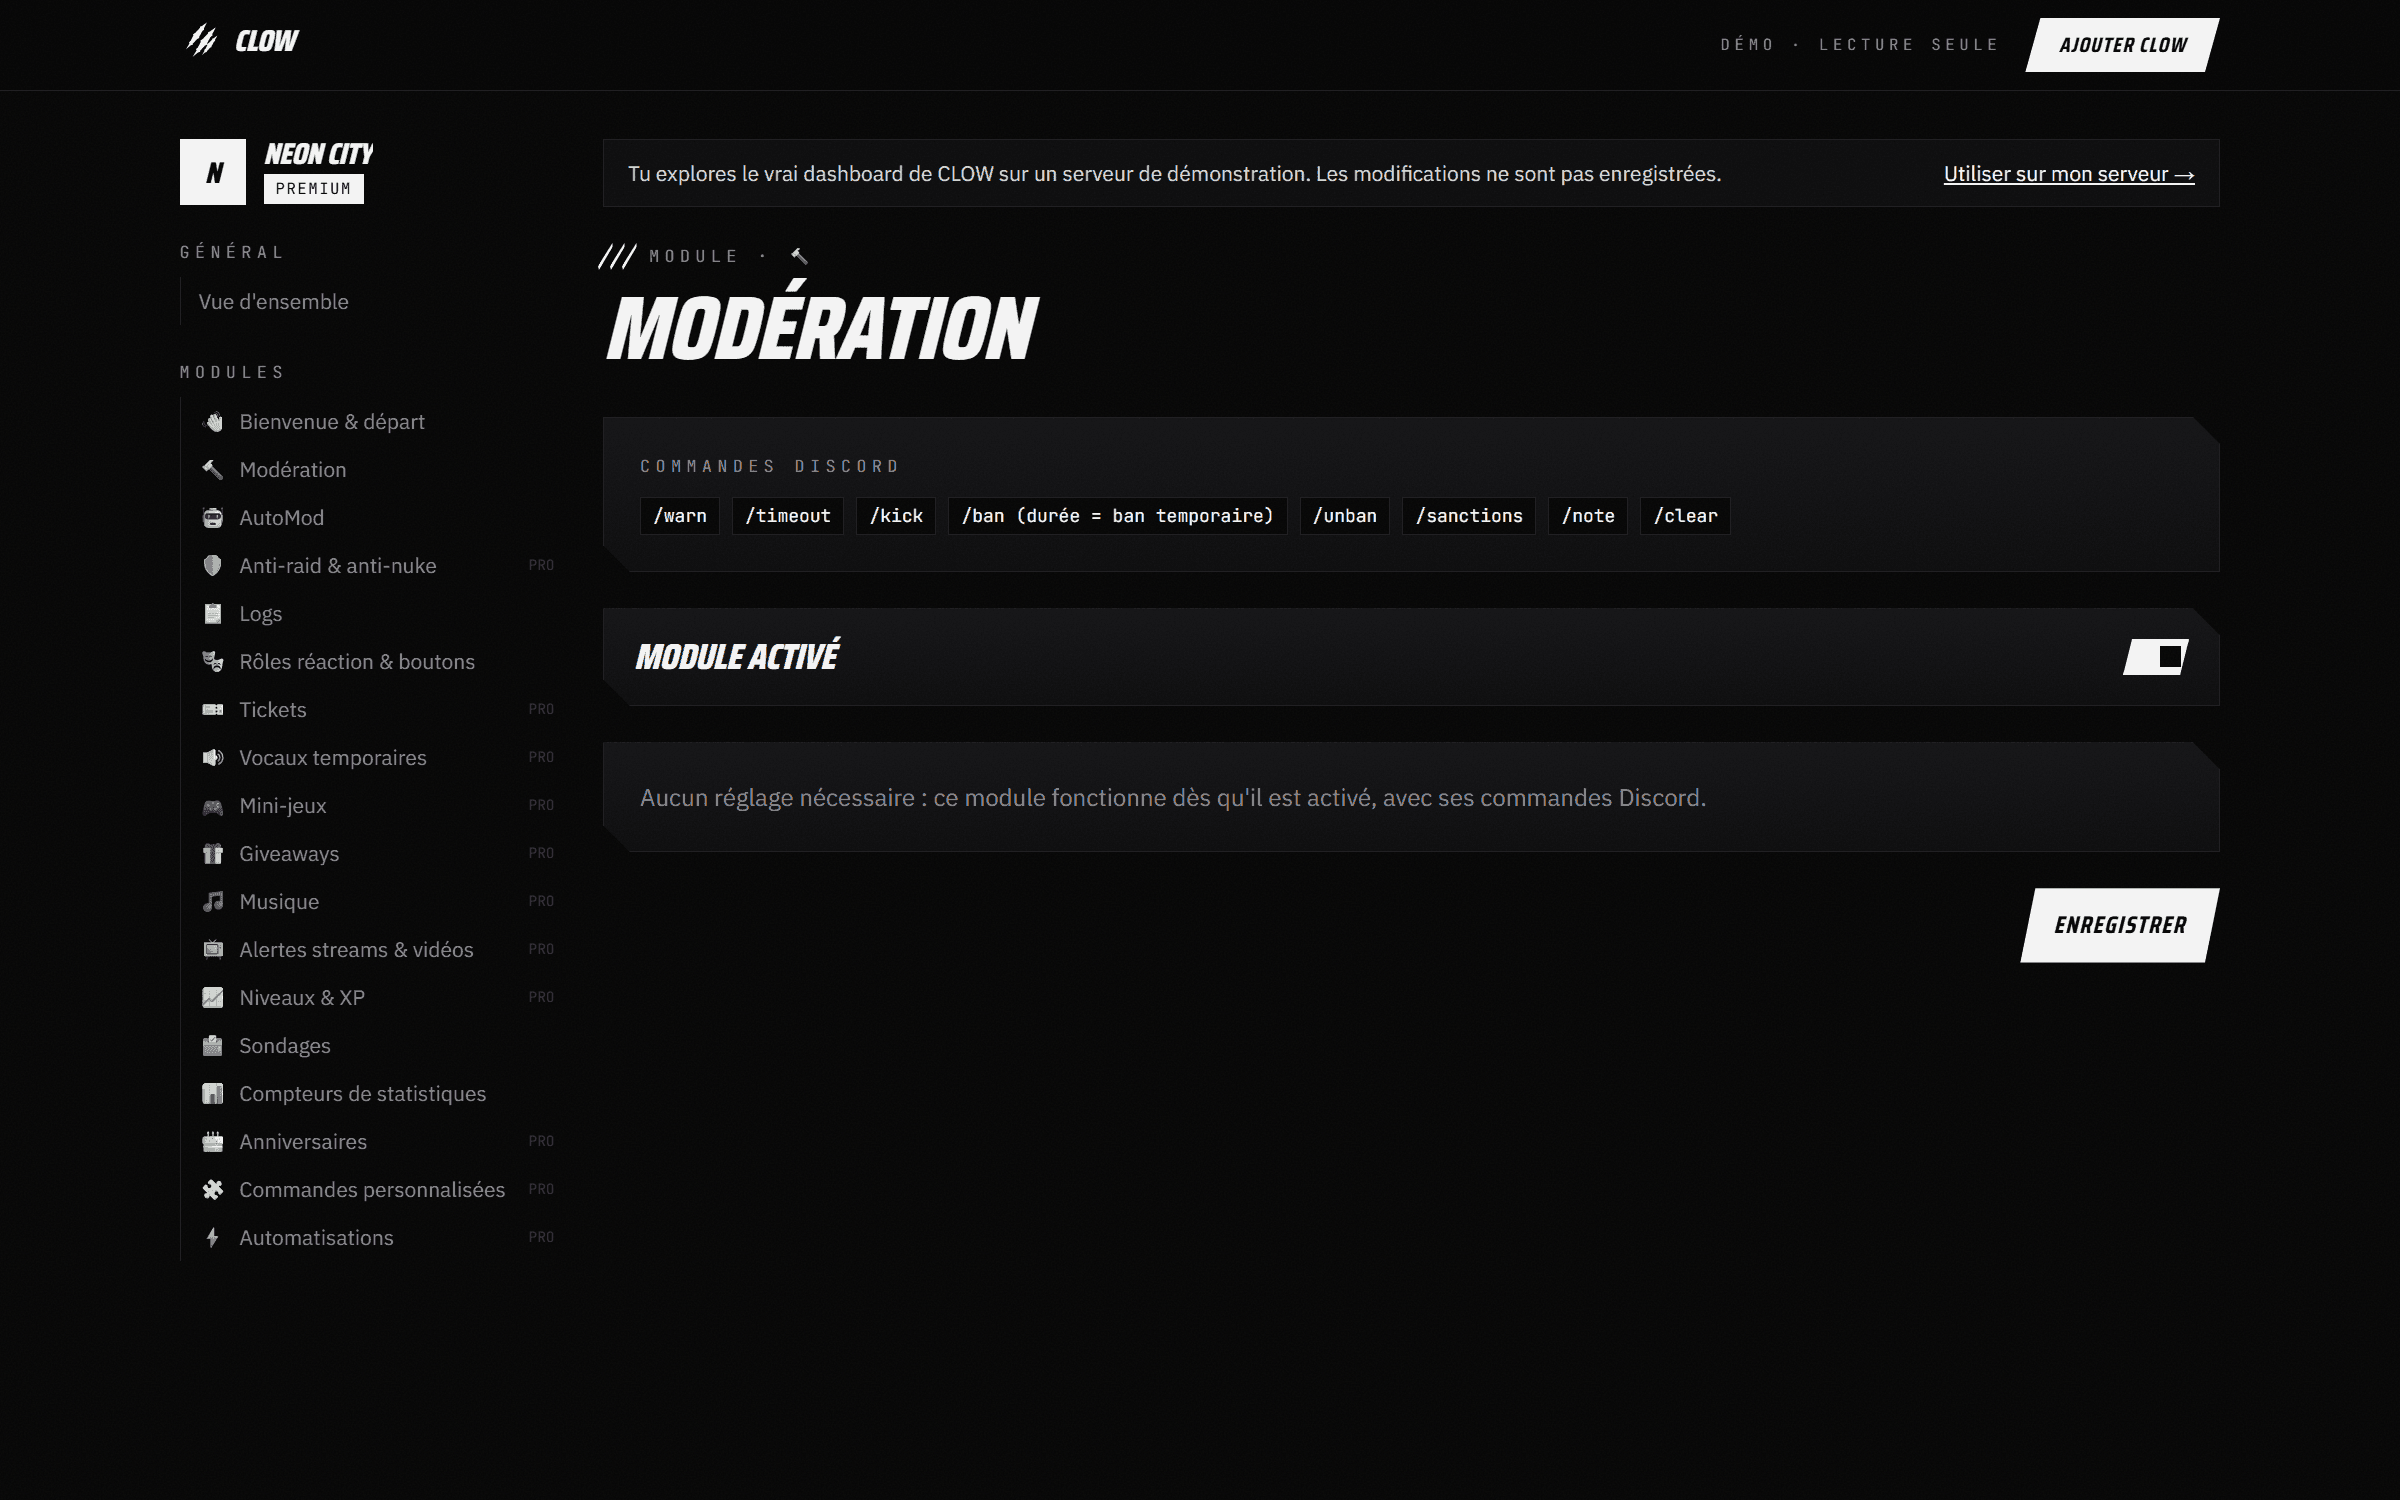Select Alertes streams & vidéos TV icon
This screenshot has height=1500, width=2400.
pyautogui.click(x=212, y=950)
